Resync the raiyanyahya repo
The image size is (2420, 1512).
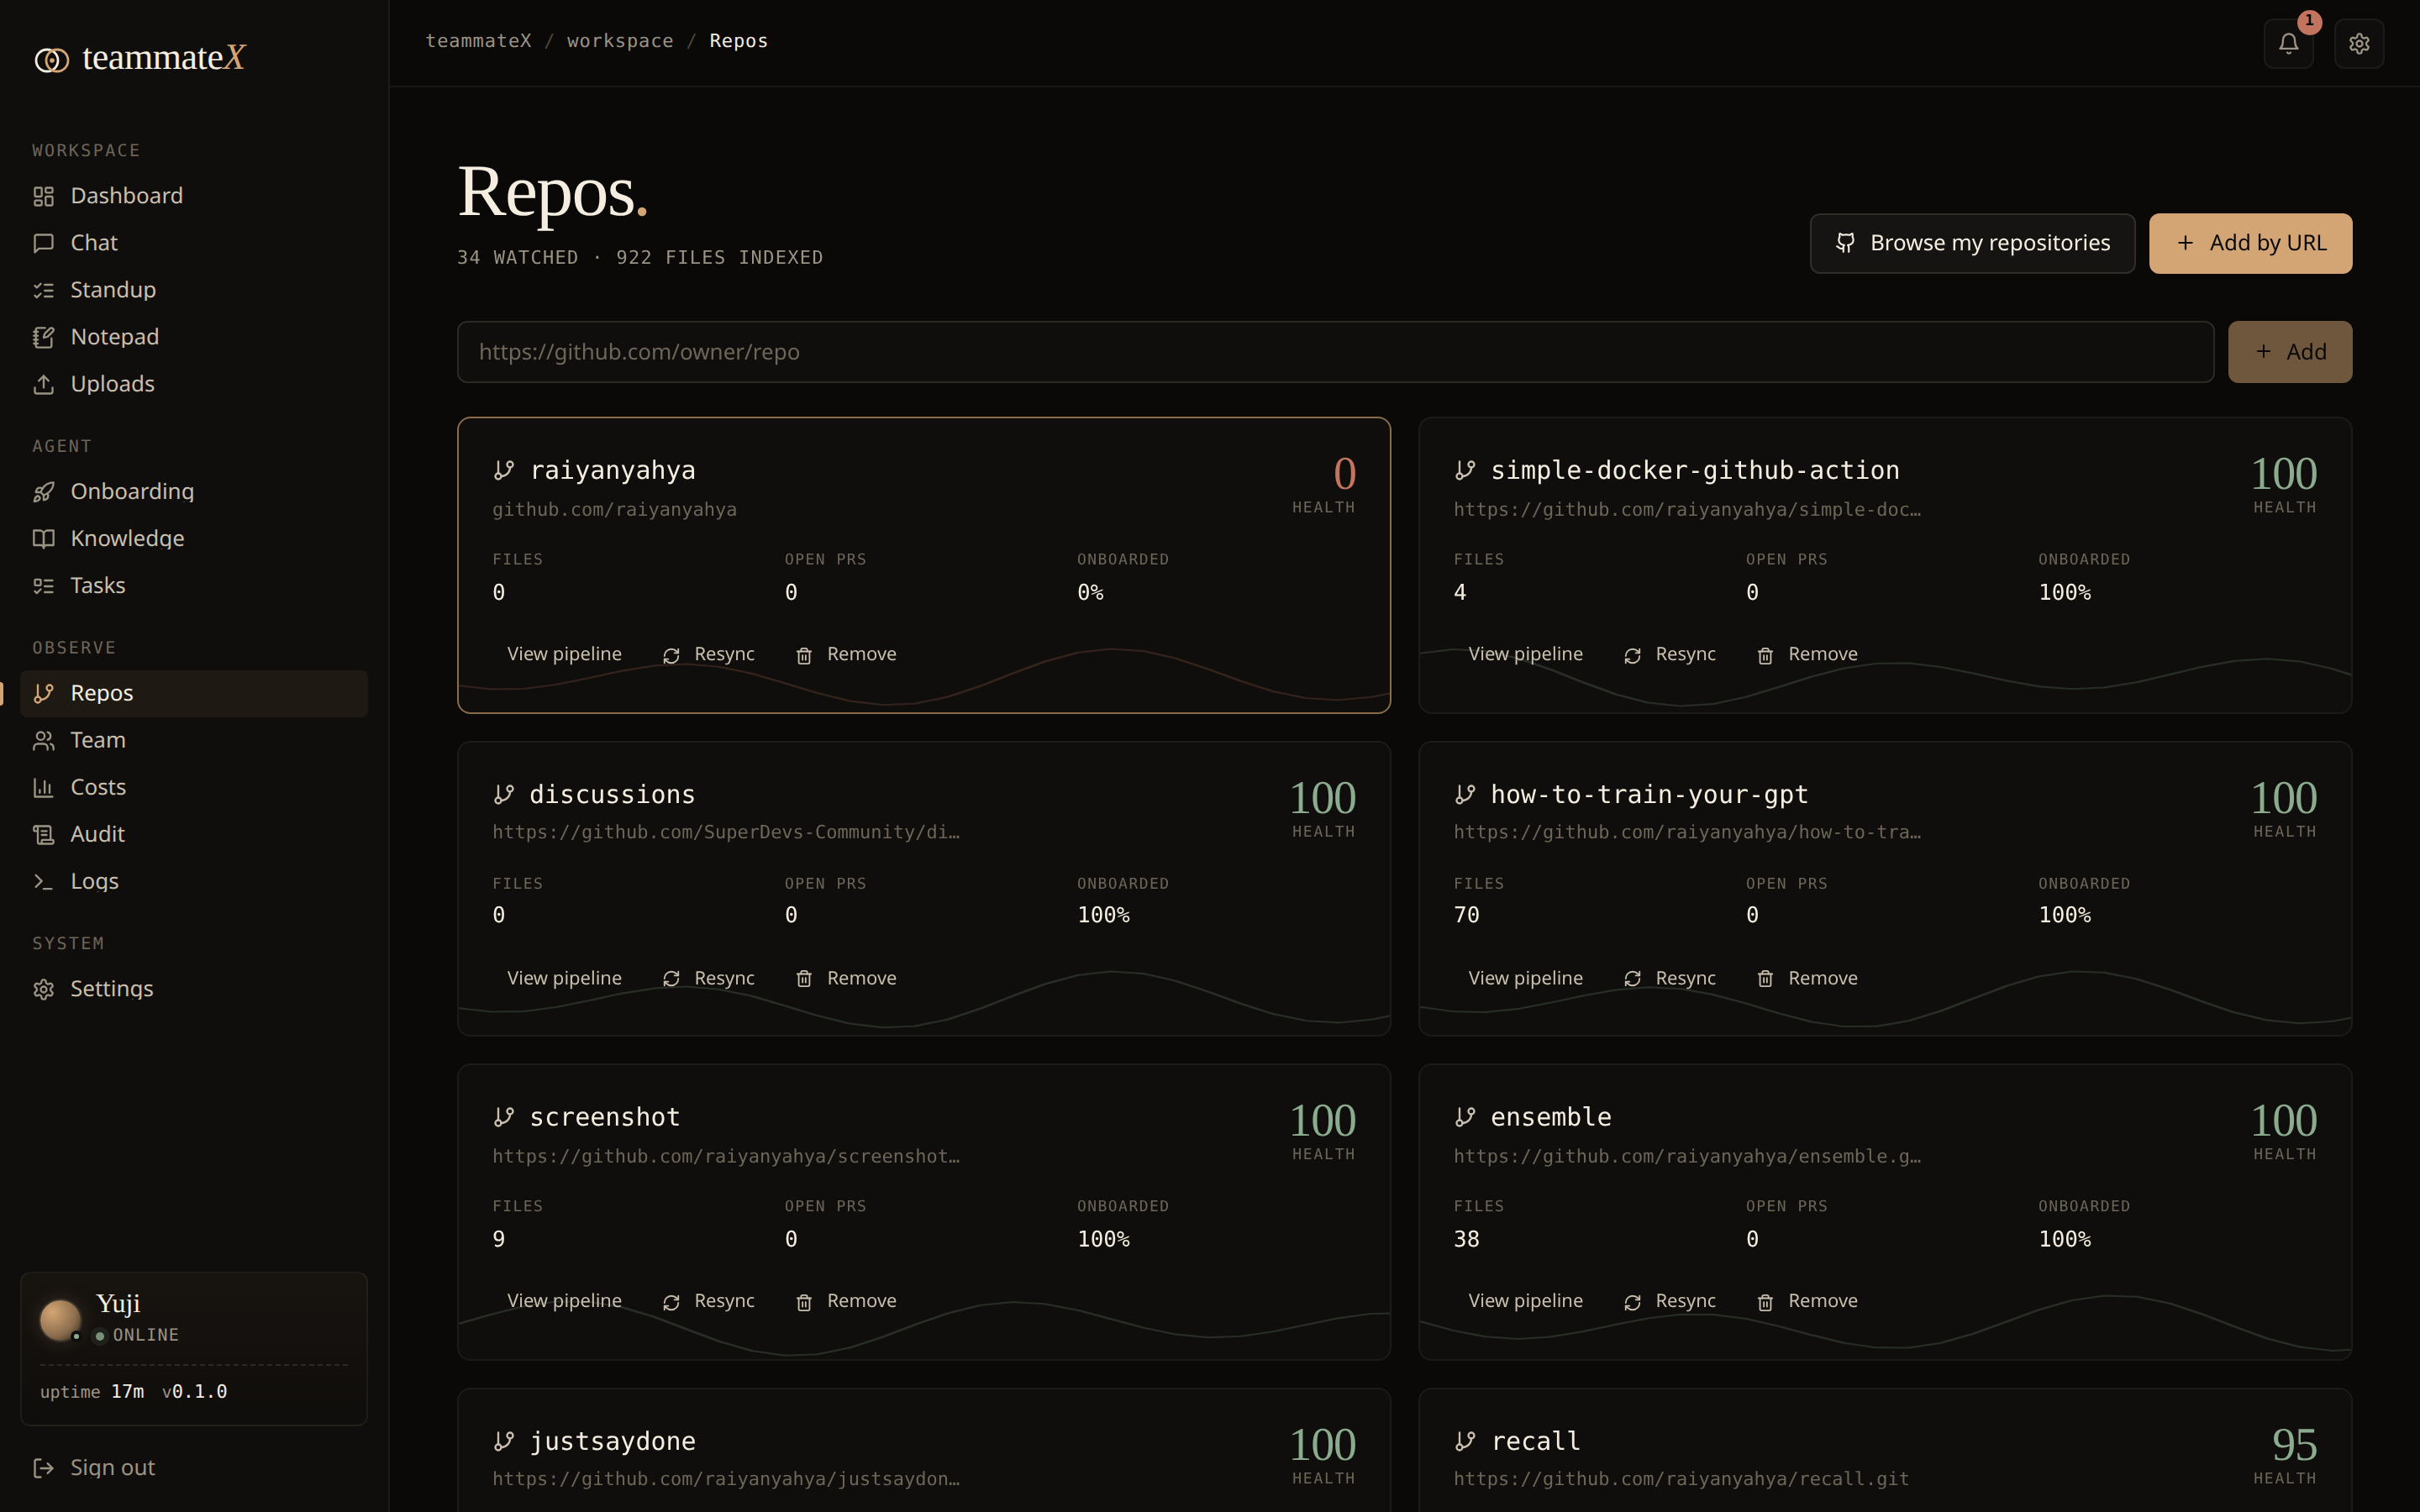click(709, 654)
